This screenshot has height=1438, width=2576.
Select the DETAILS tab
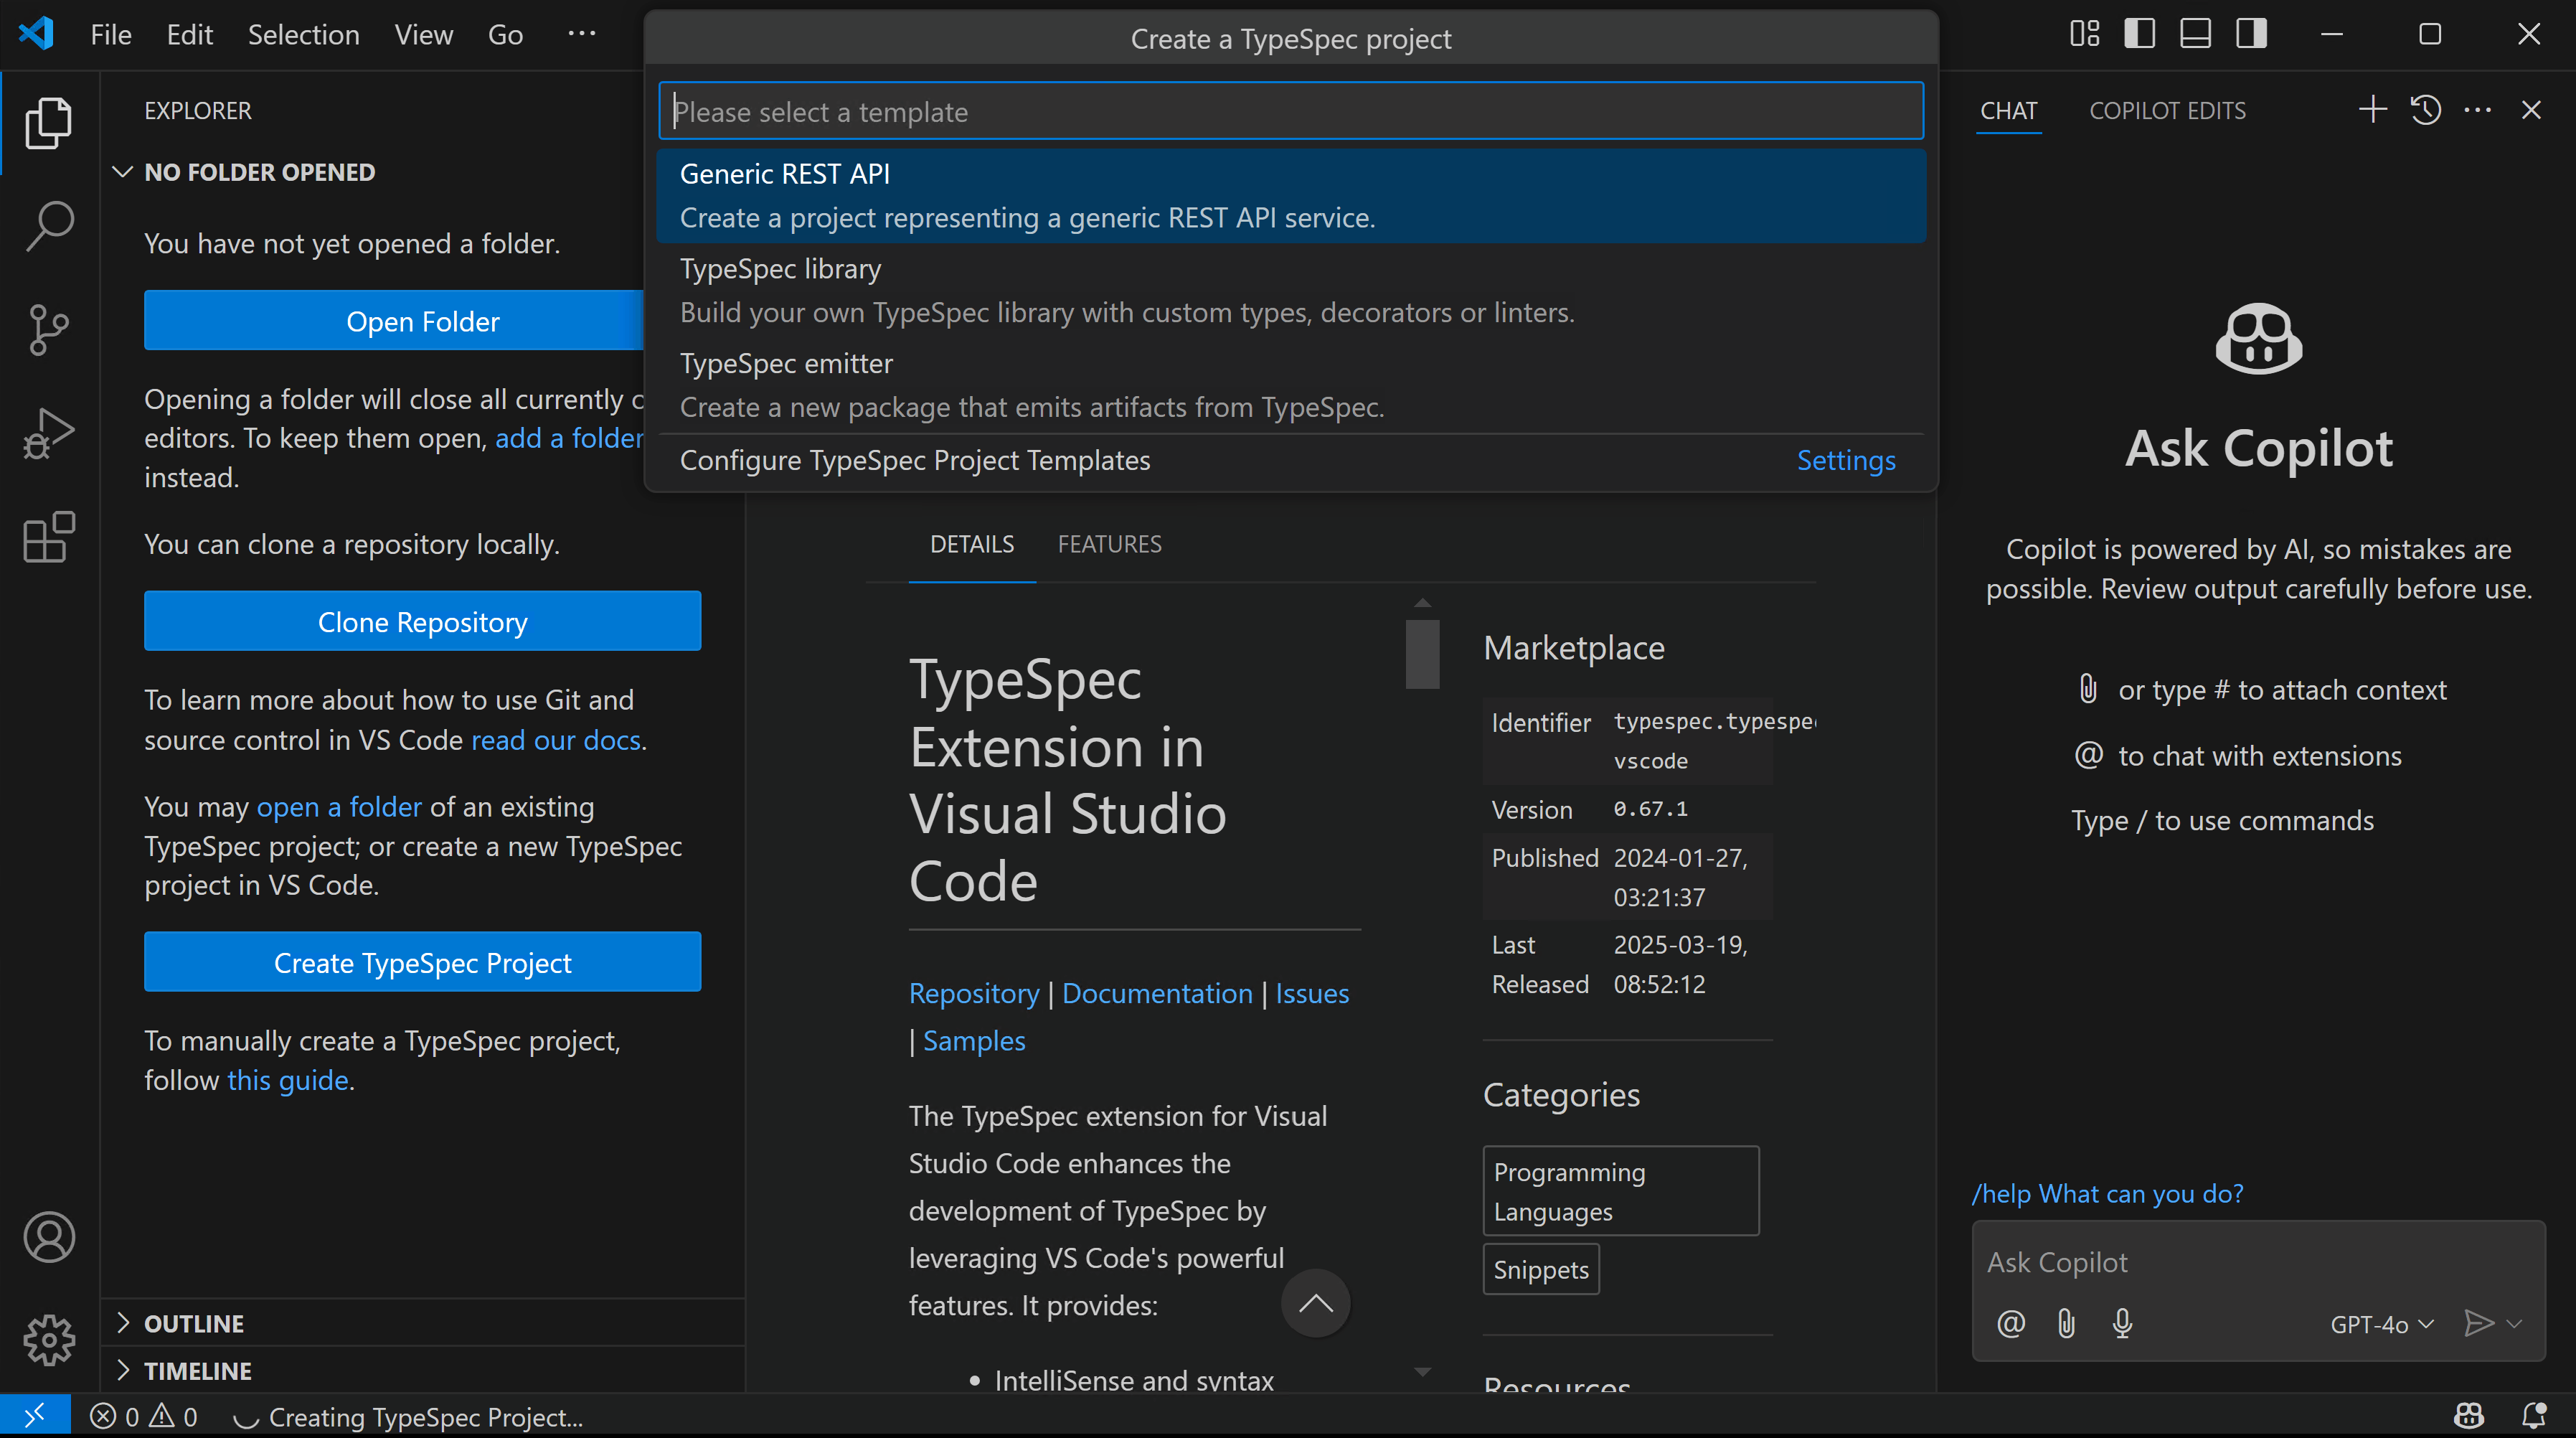tap(971, 544)
